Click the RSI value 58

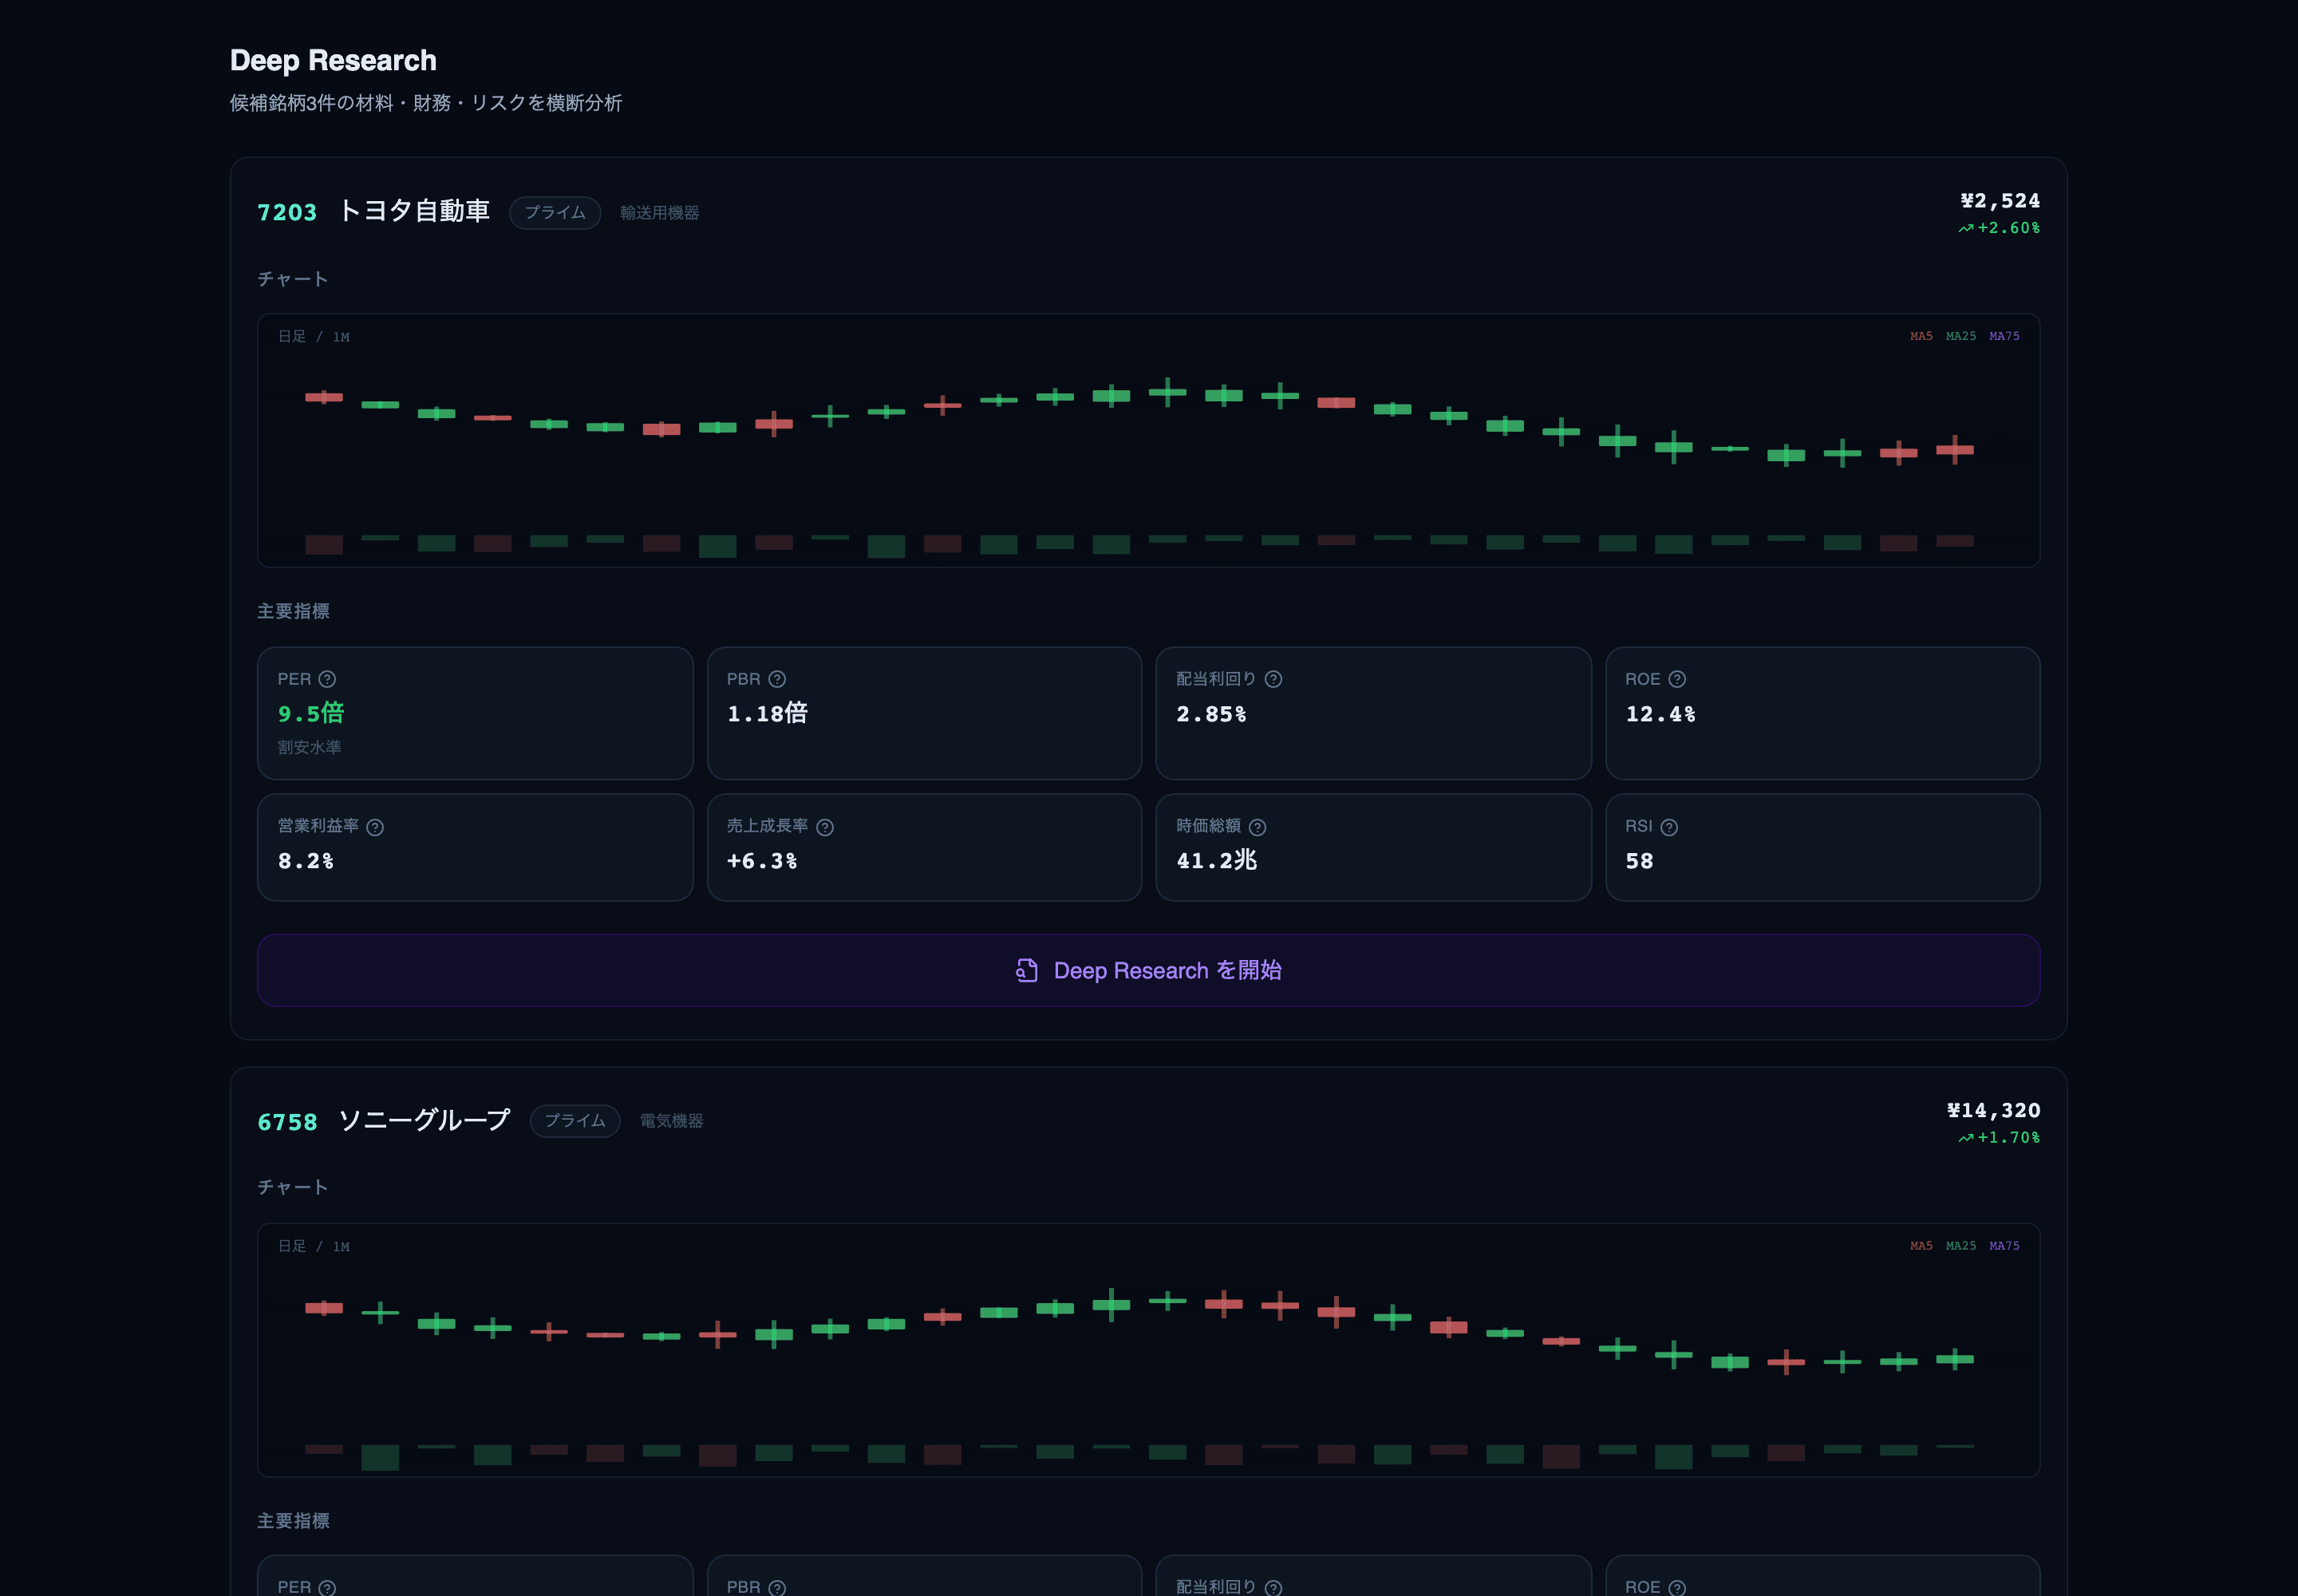point(1639,861)
